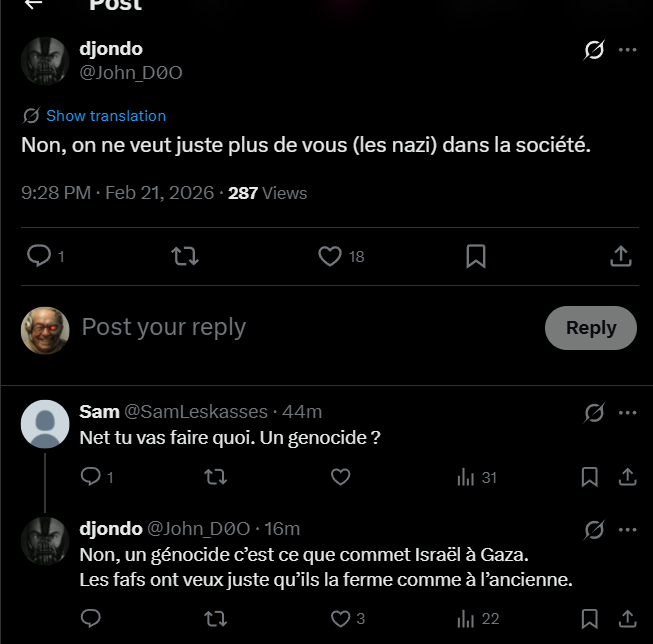Open Sam's profile avatar
653x644 pixels.
[45, 424]
